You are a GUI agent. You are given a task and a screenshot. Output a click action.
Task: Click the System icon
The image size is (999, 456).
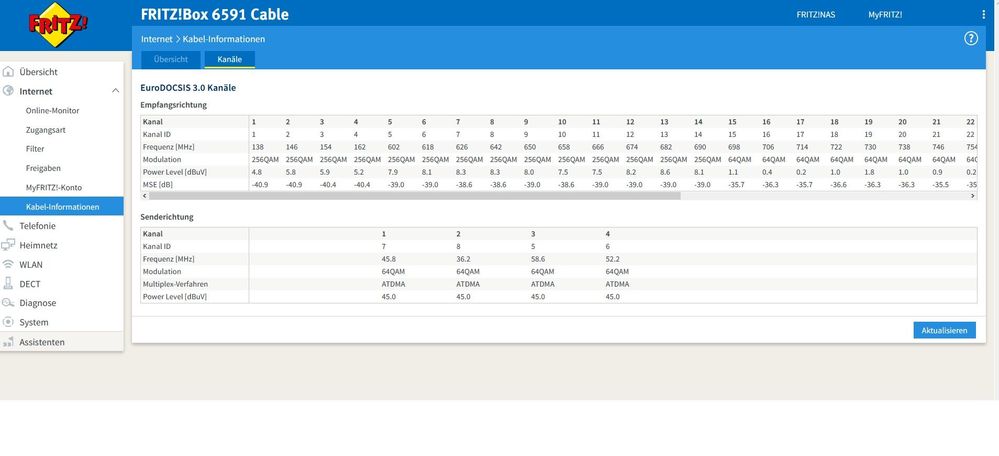coord(8,322)
